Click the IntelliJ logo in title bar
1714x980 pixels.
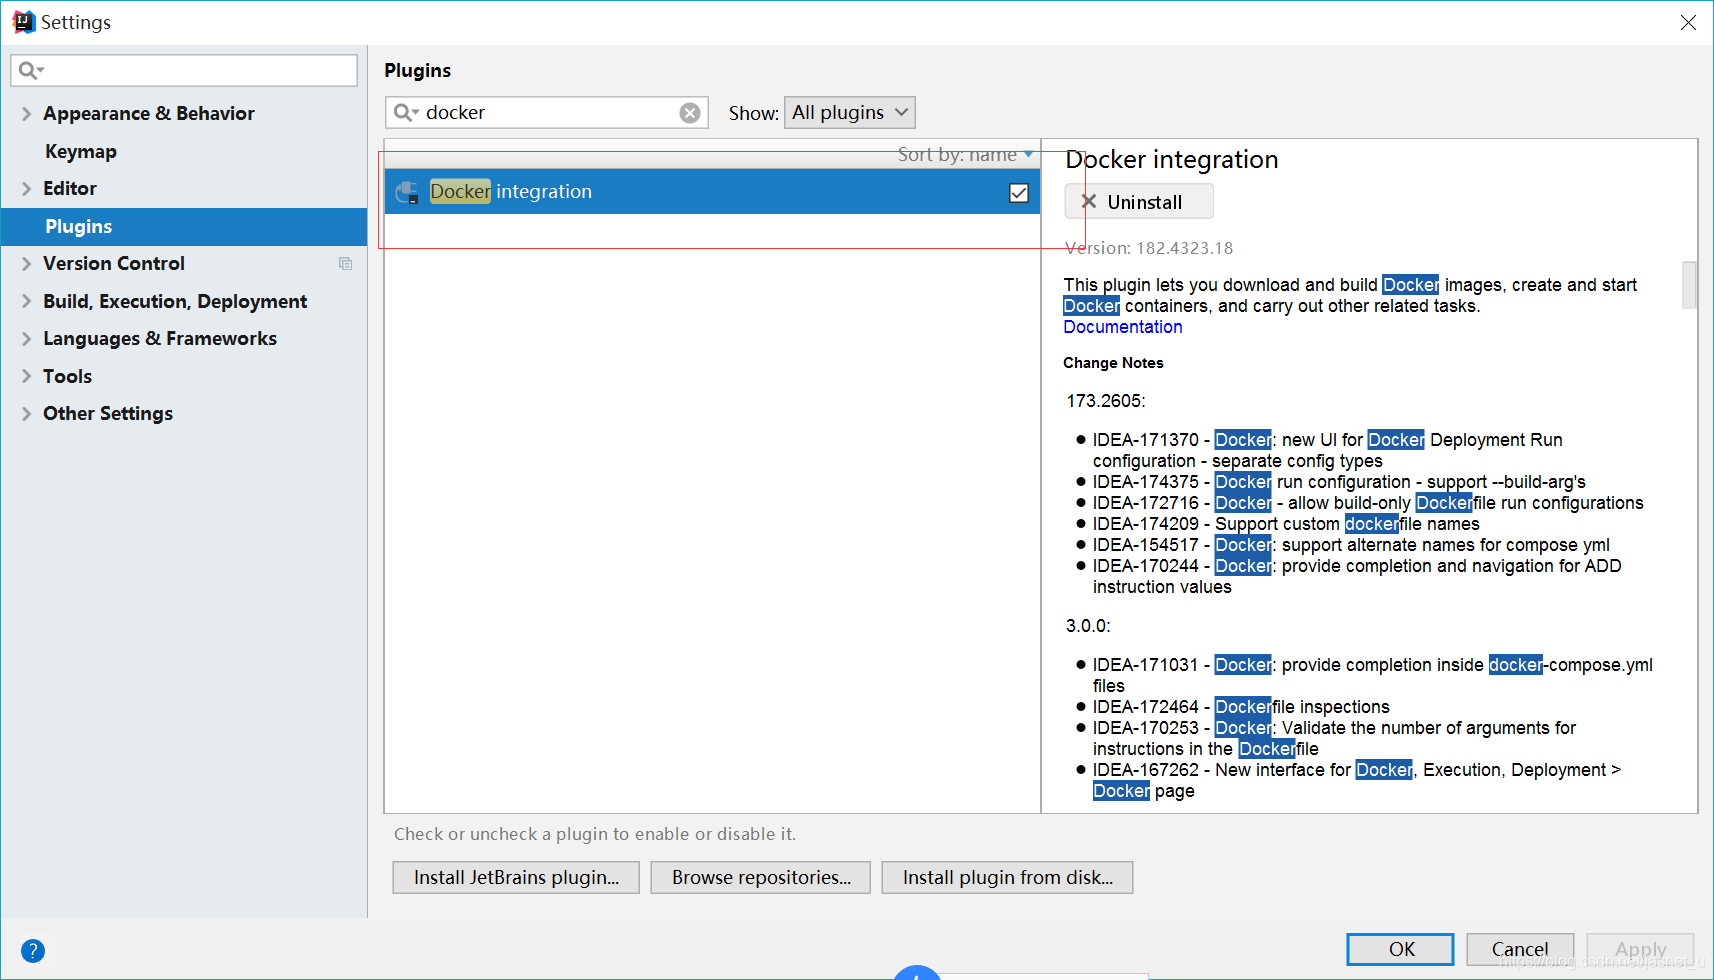[24, 22]
